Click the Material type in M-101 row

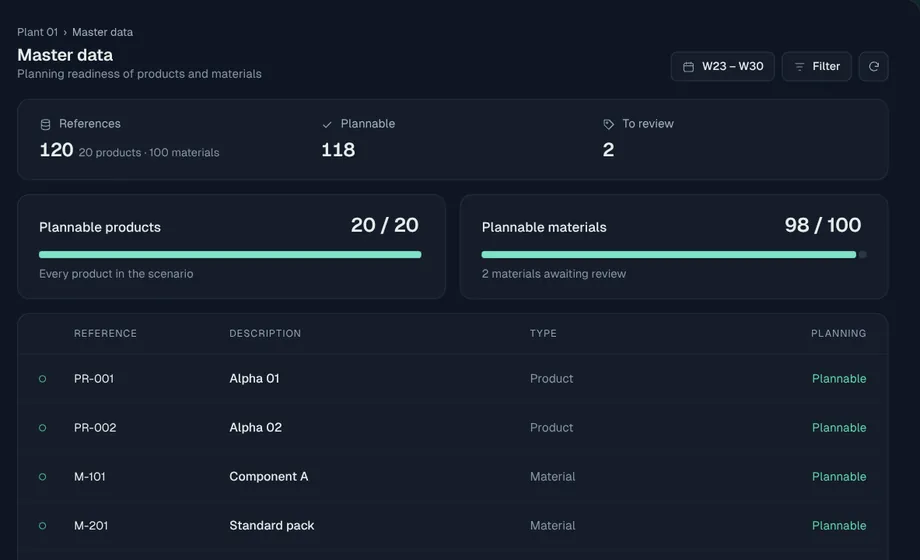click(553, 477)
